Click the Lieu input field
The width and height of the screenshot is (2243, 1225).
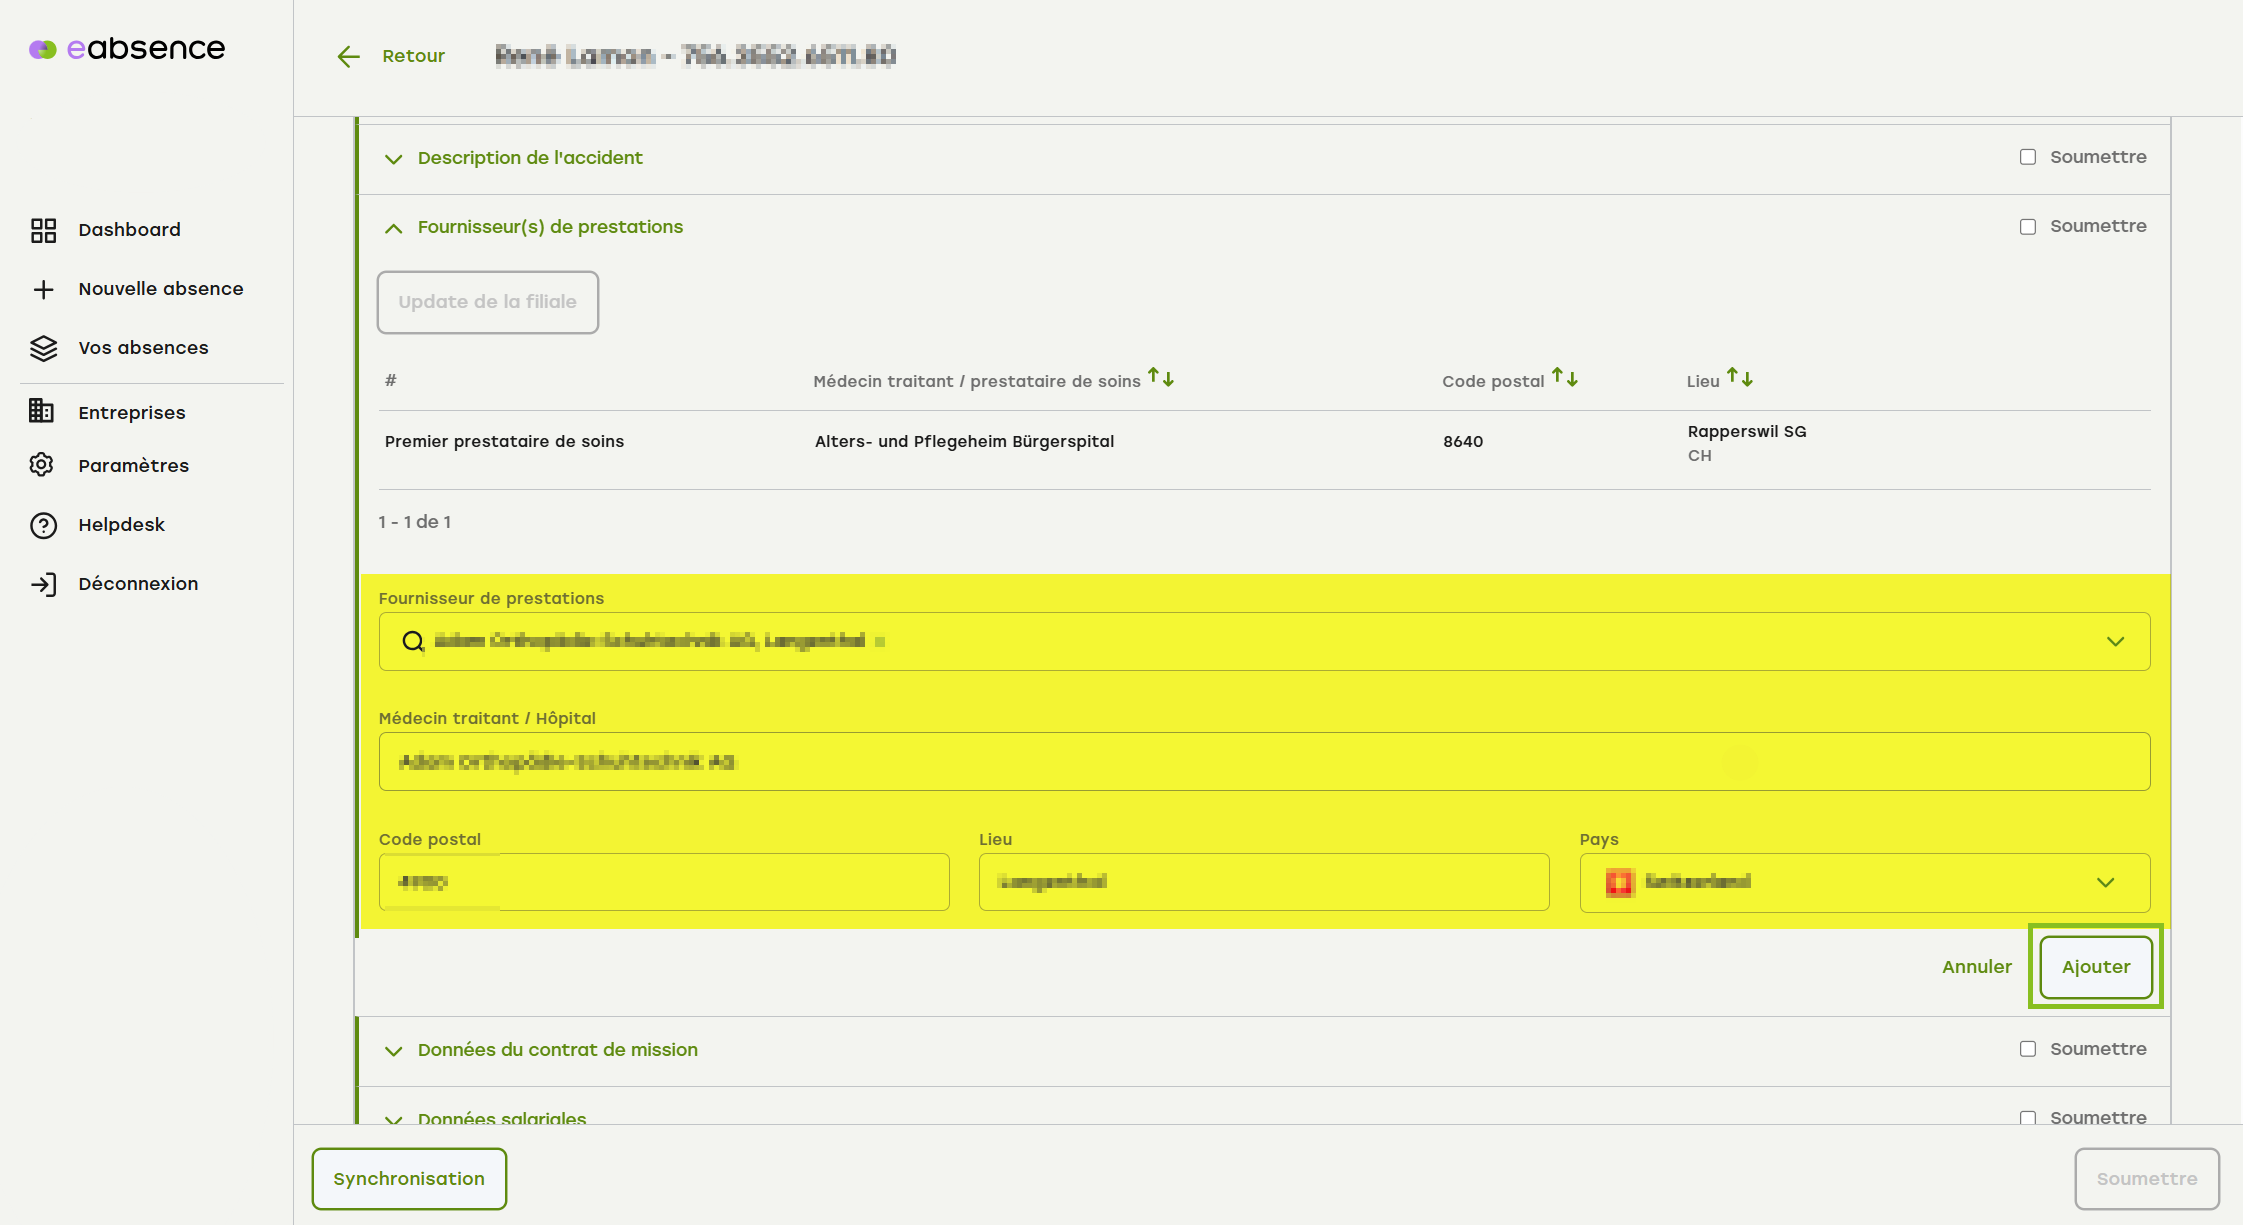pyautogui.click(x=1263, y=882)
